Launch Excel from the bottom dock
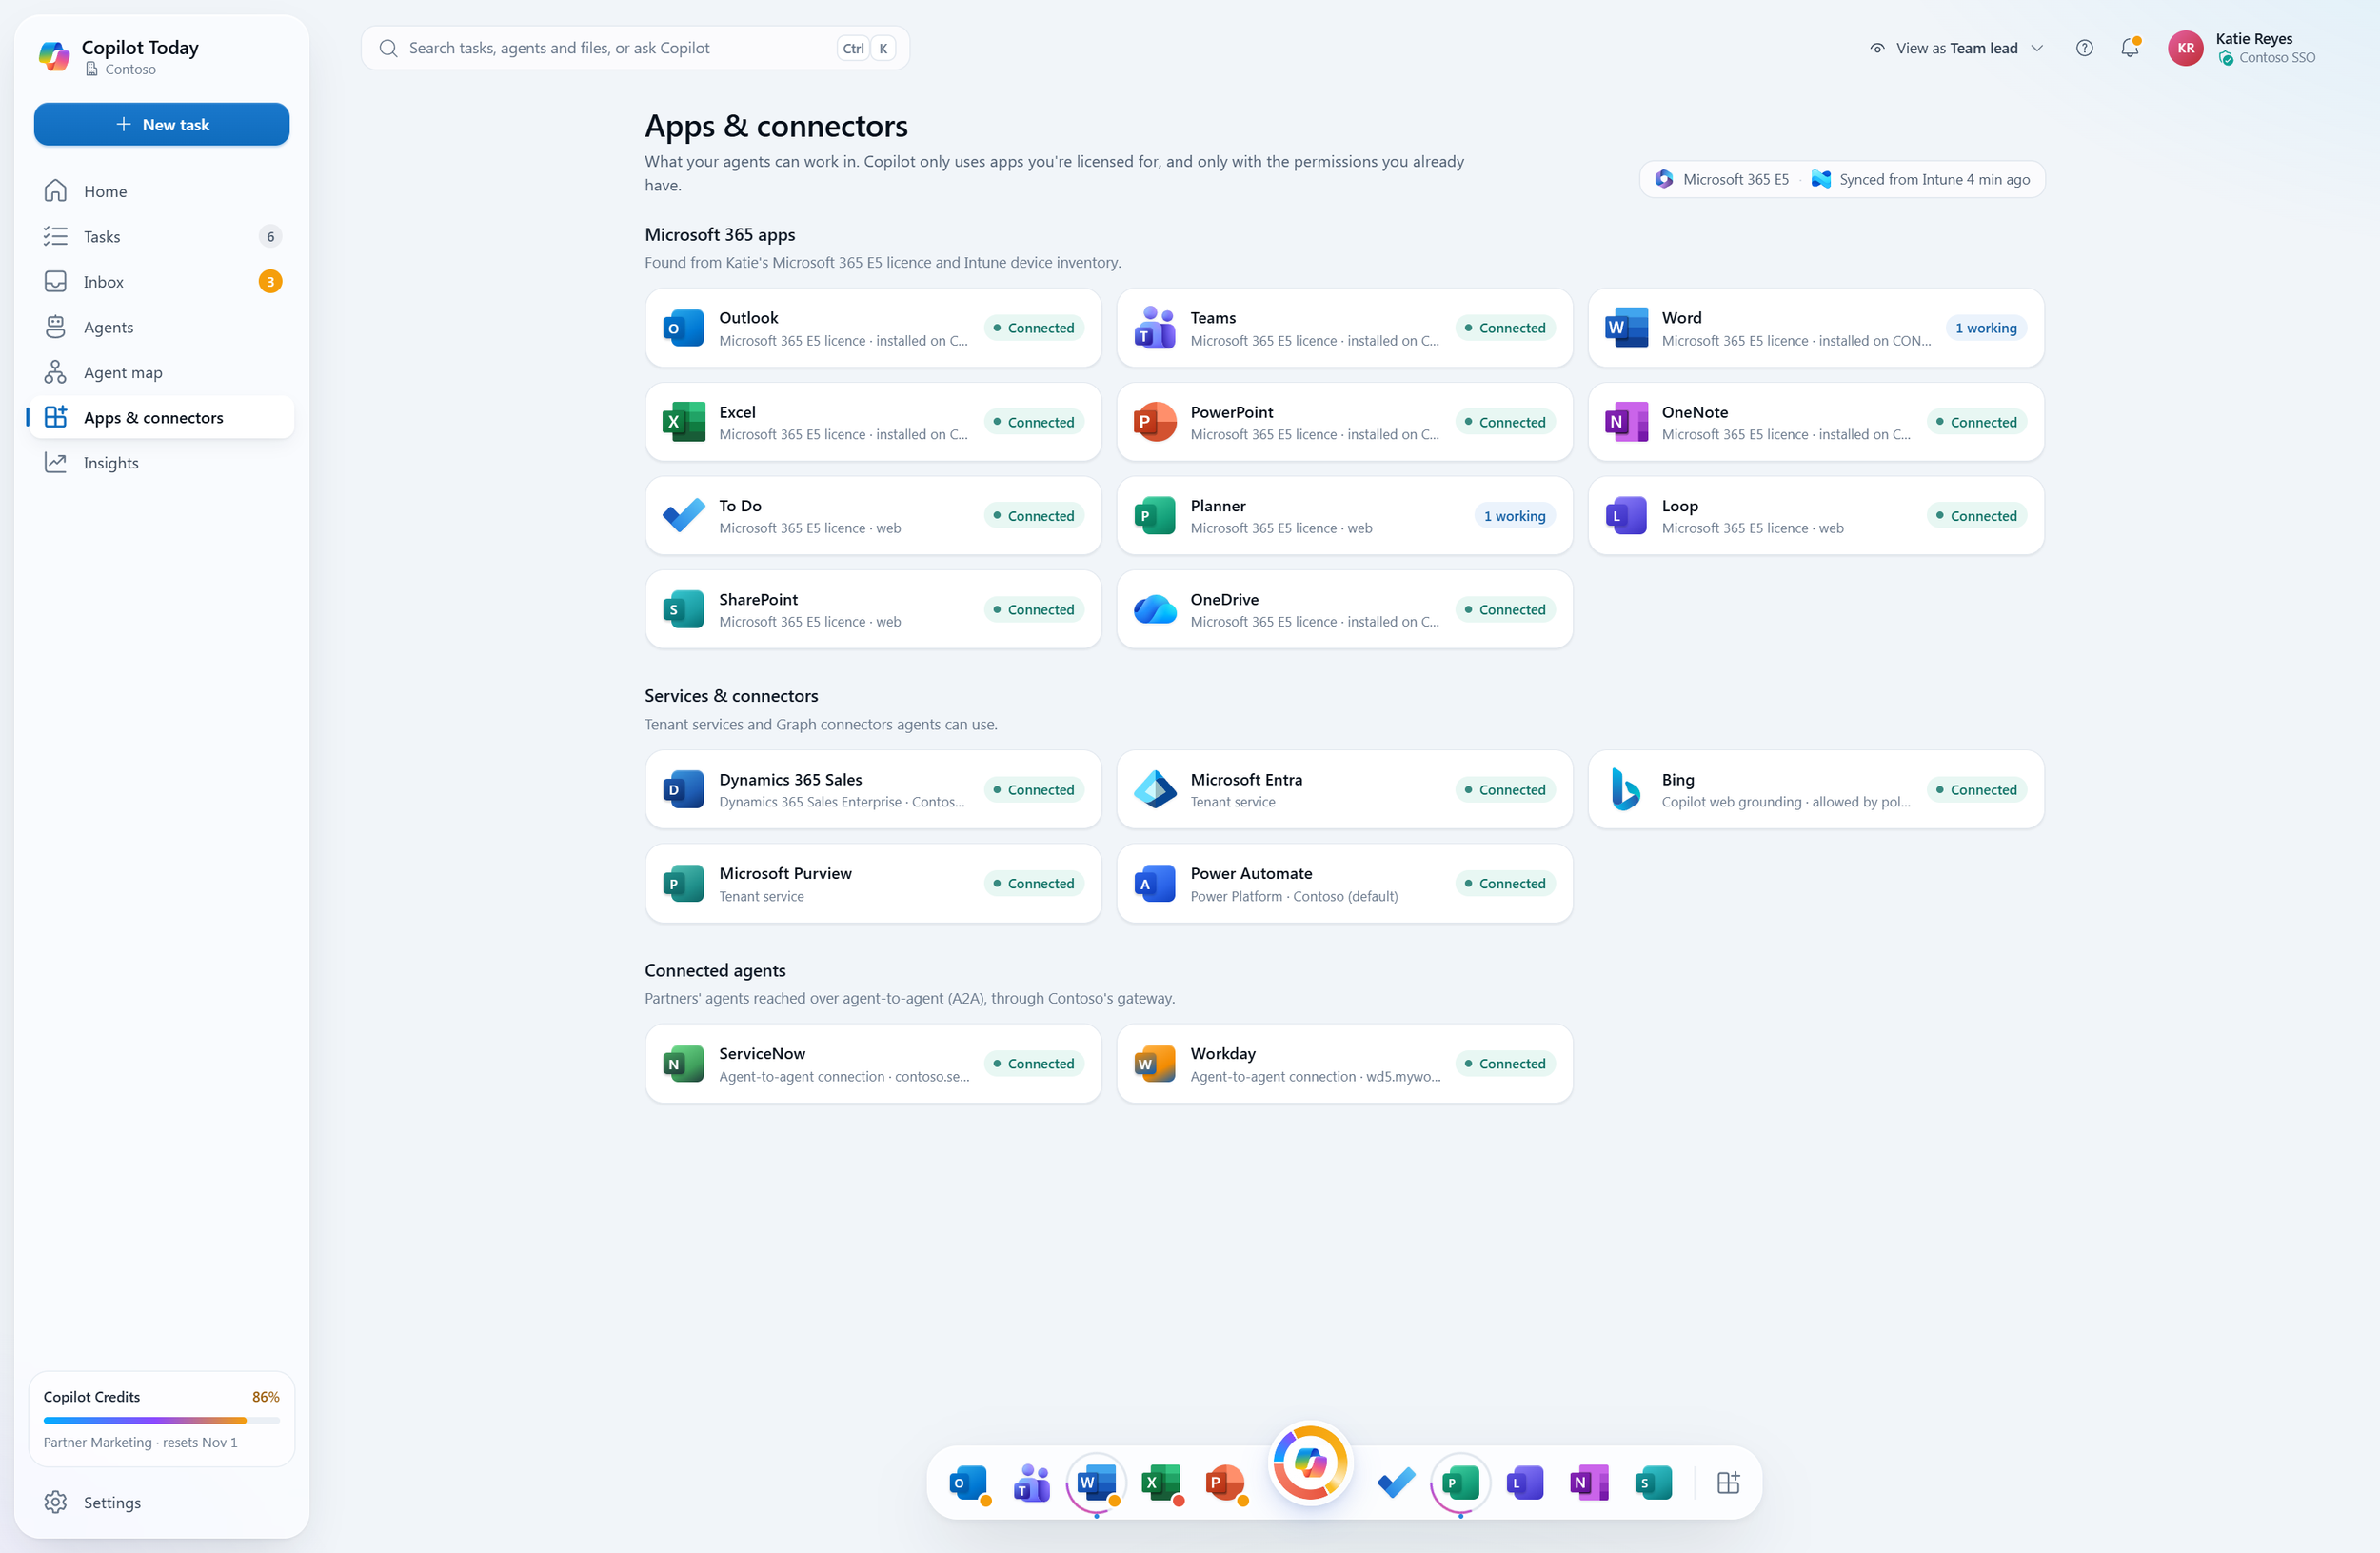The width and height of the screenshot is (2380, 1553). point(1160,1482)
